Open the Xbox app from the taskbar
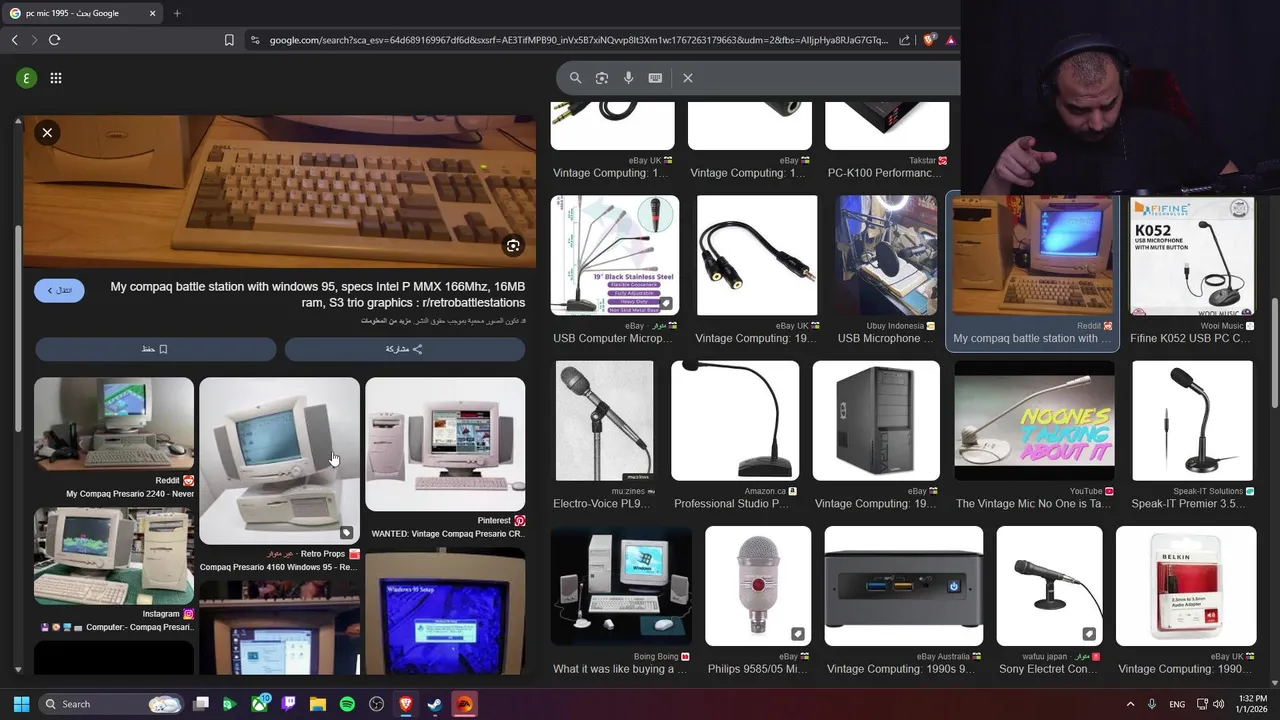 [259, 704]
